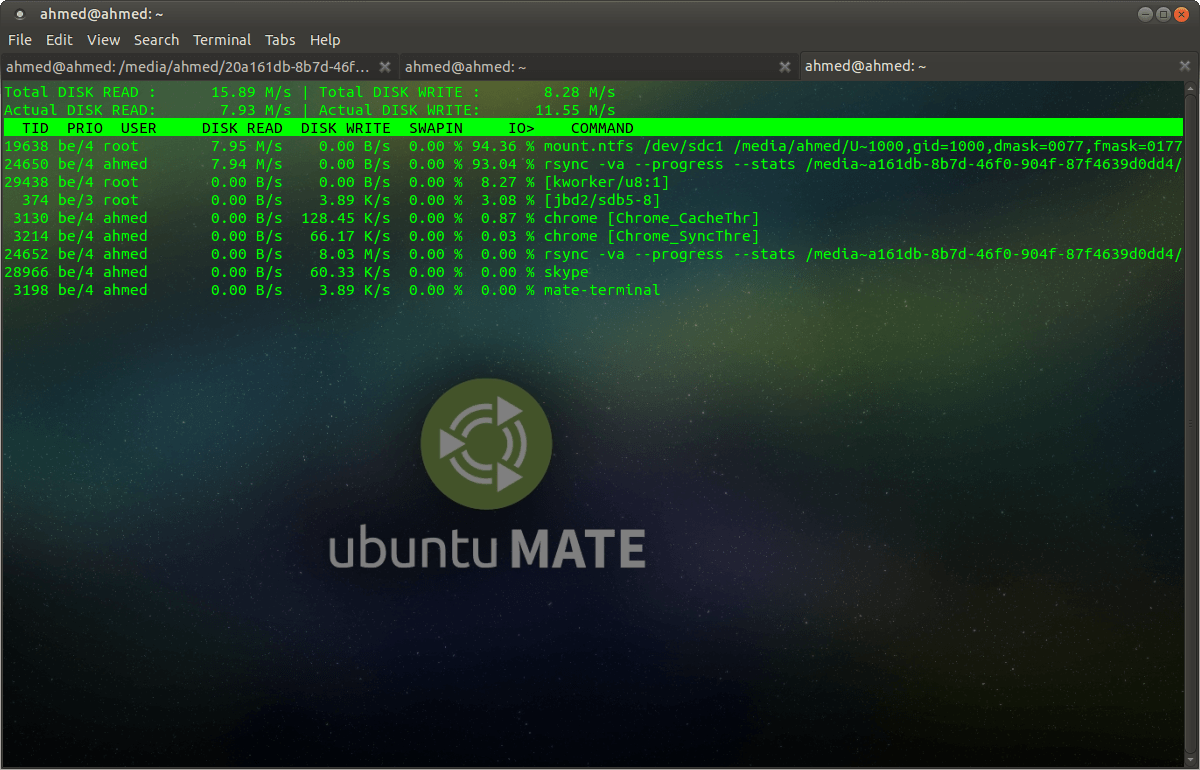Image resolution: width=1200 pixels, height=770 pixels.
Task: Click the 7.94 M/s disk read value
Action: click(247, 164)
